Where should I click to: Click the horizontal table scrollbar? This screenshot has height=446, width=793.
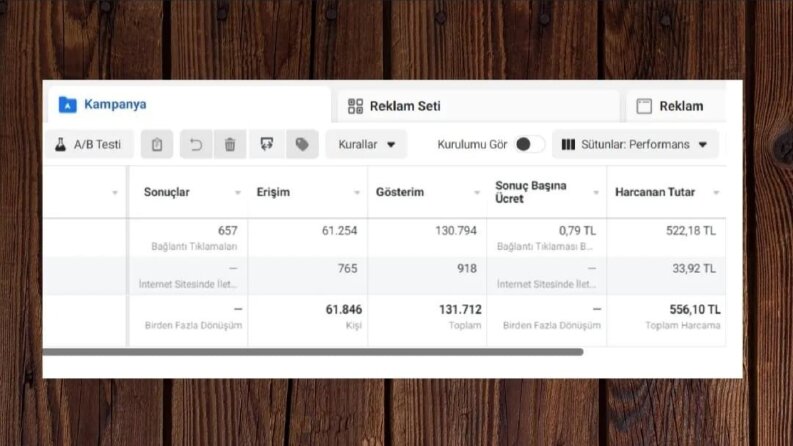313,352
